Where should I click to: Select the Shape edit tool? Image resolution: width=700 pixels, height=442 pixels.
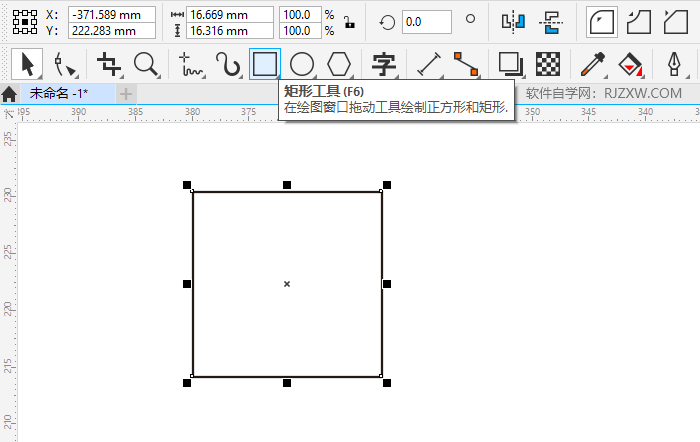[x=66, y=65]
